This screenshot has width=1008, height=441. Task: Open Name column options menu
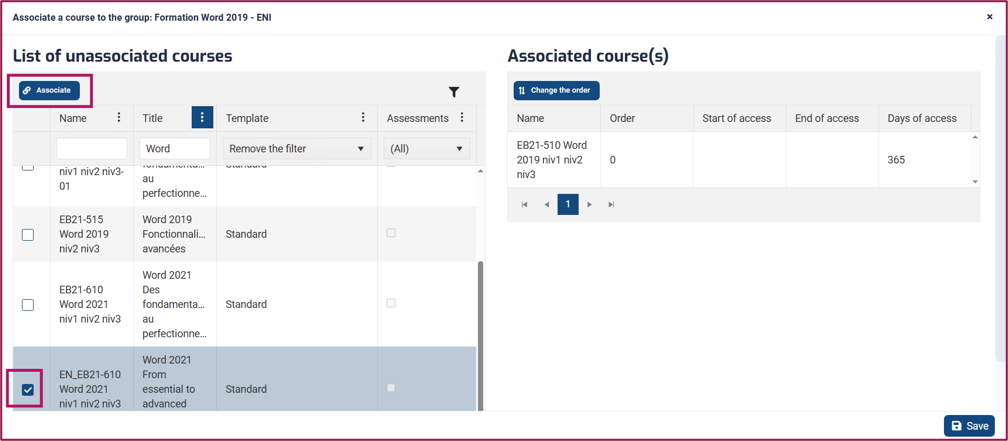coord(118,118)
